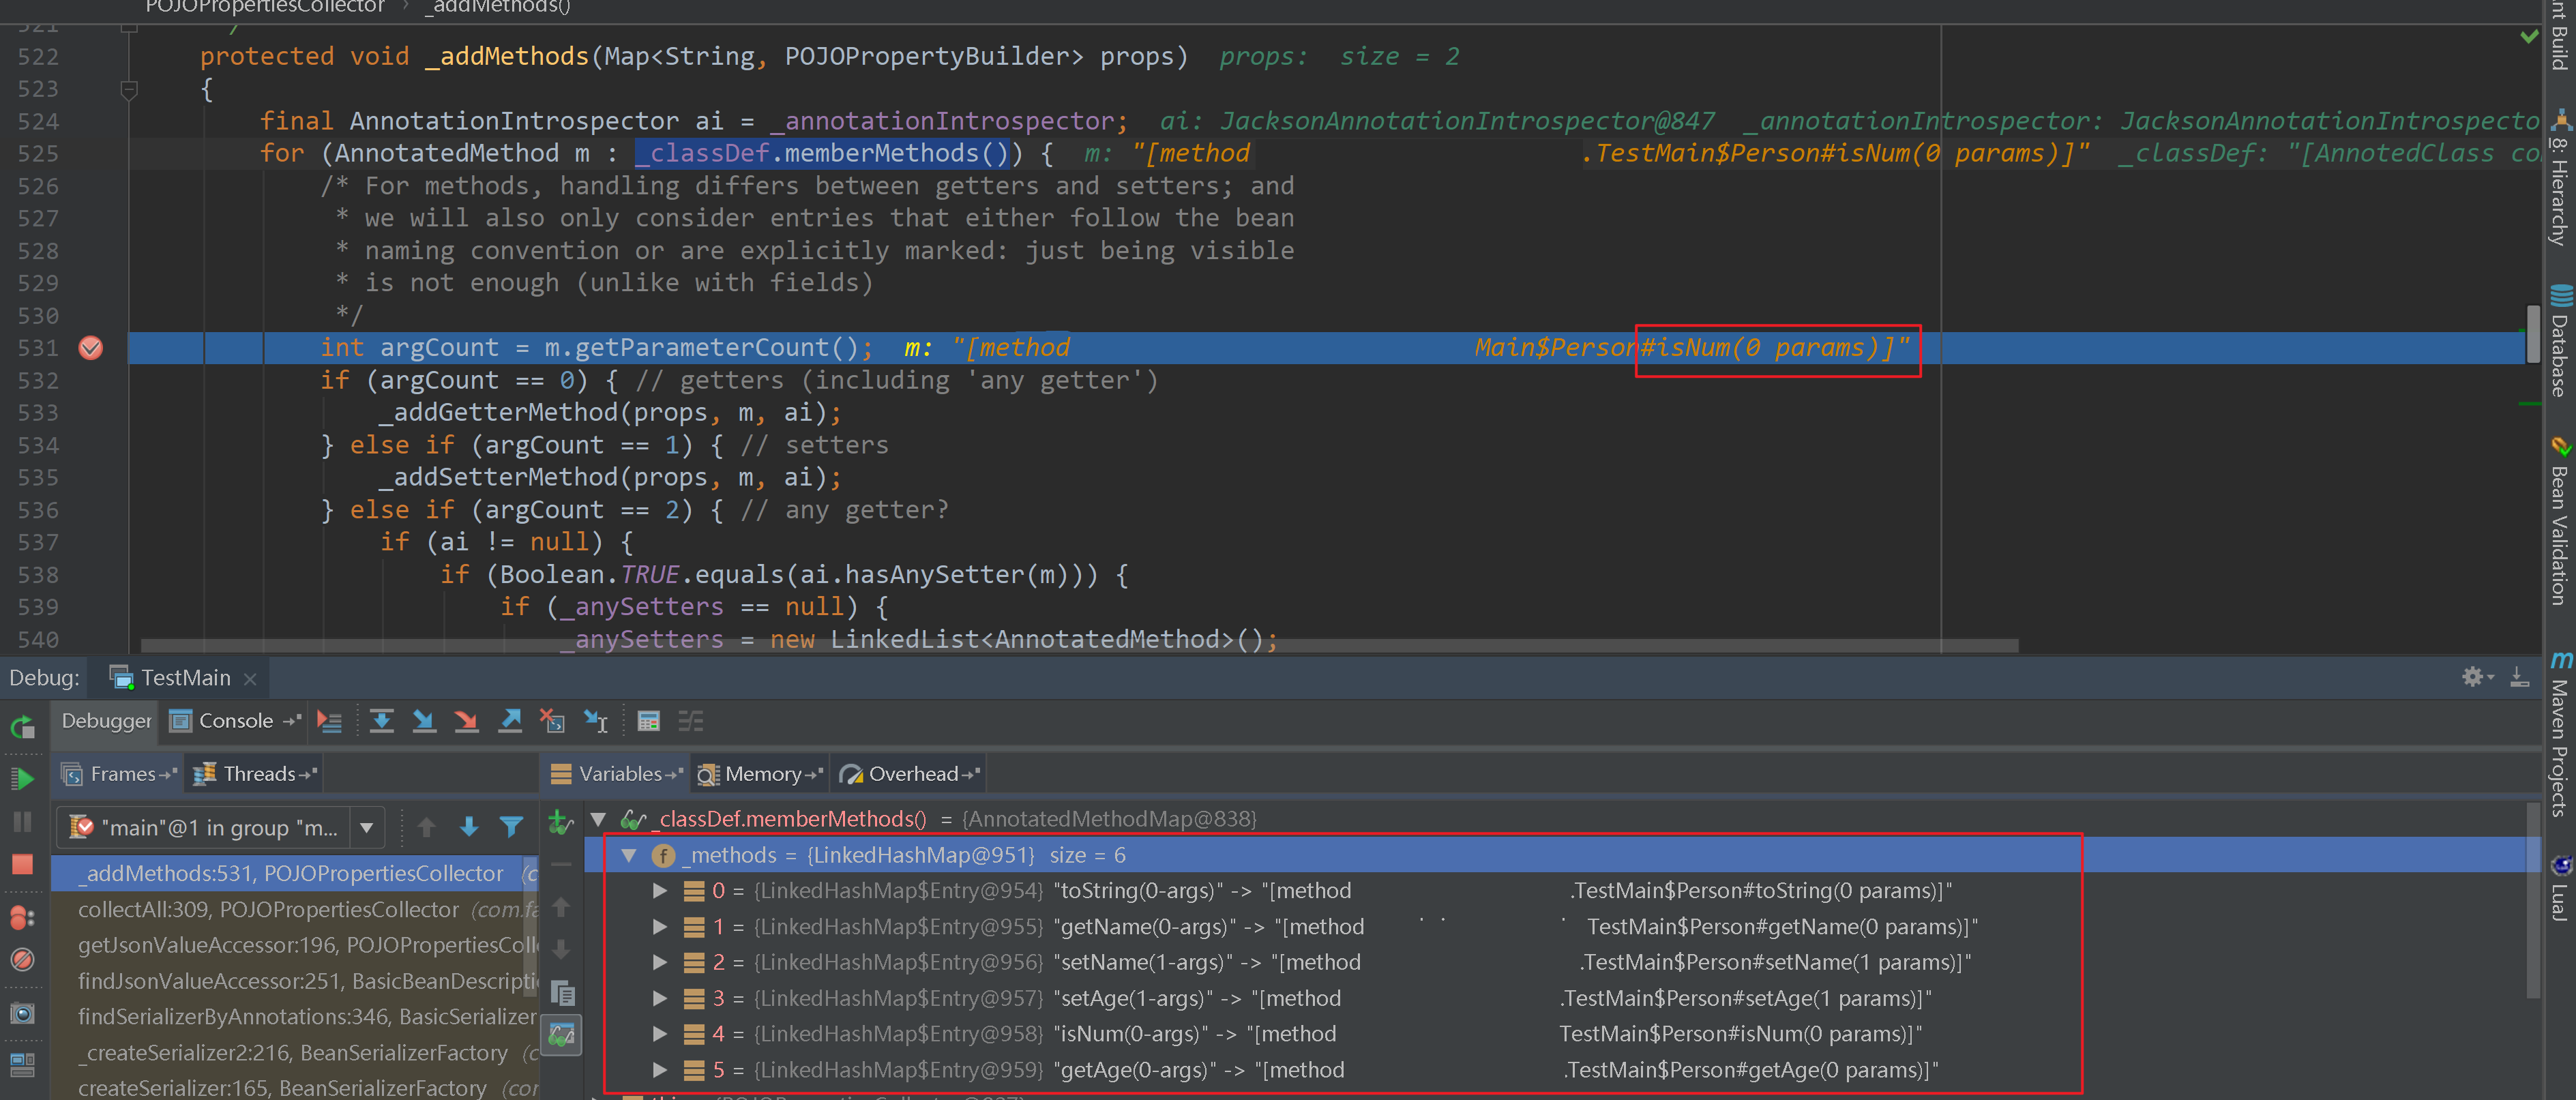Click Show Execution Point icon
This screenshot has height=1100, width=2576.
pyautogui.click(x=329, y=721)
